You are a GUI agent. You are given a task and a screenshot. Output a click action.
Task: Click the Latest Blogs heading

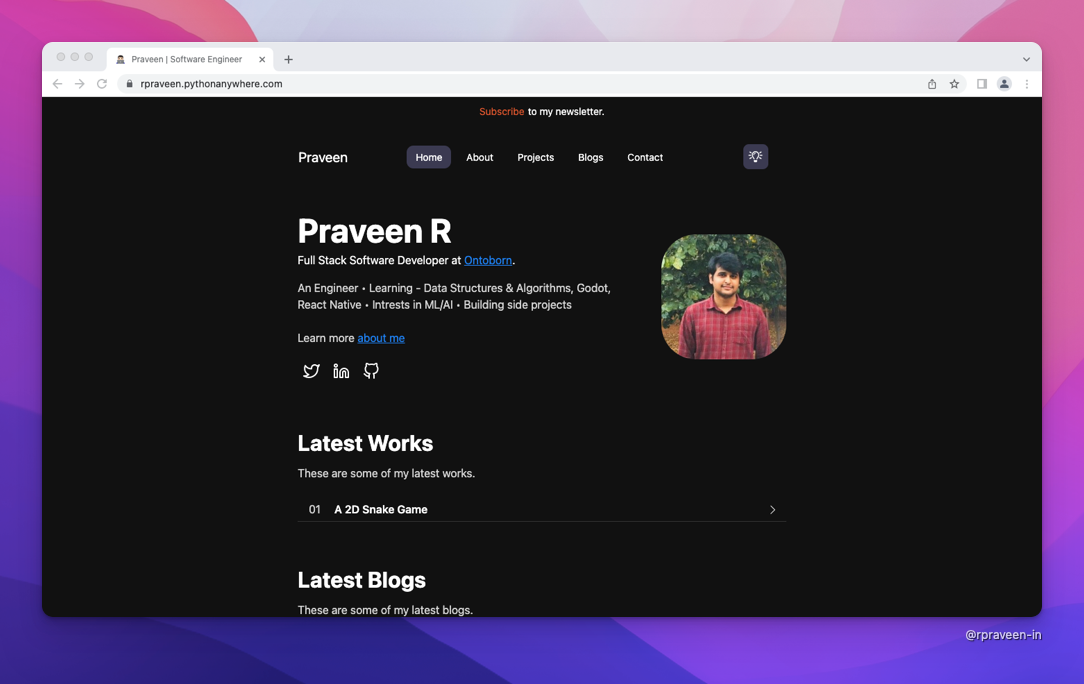coord(362,580)
